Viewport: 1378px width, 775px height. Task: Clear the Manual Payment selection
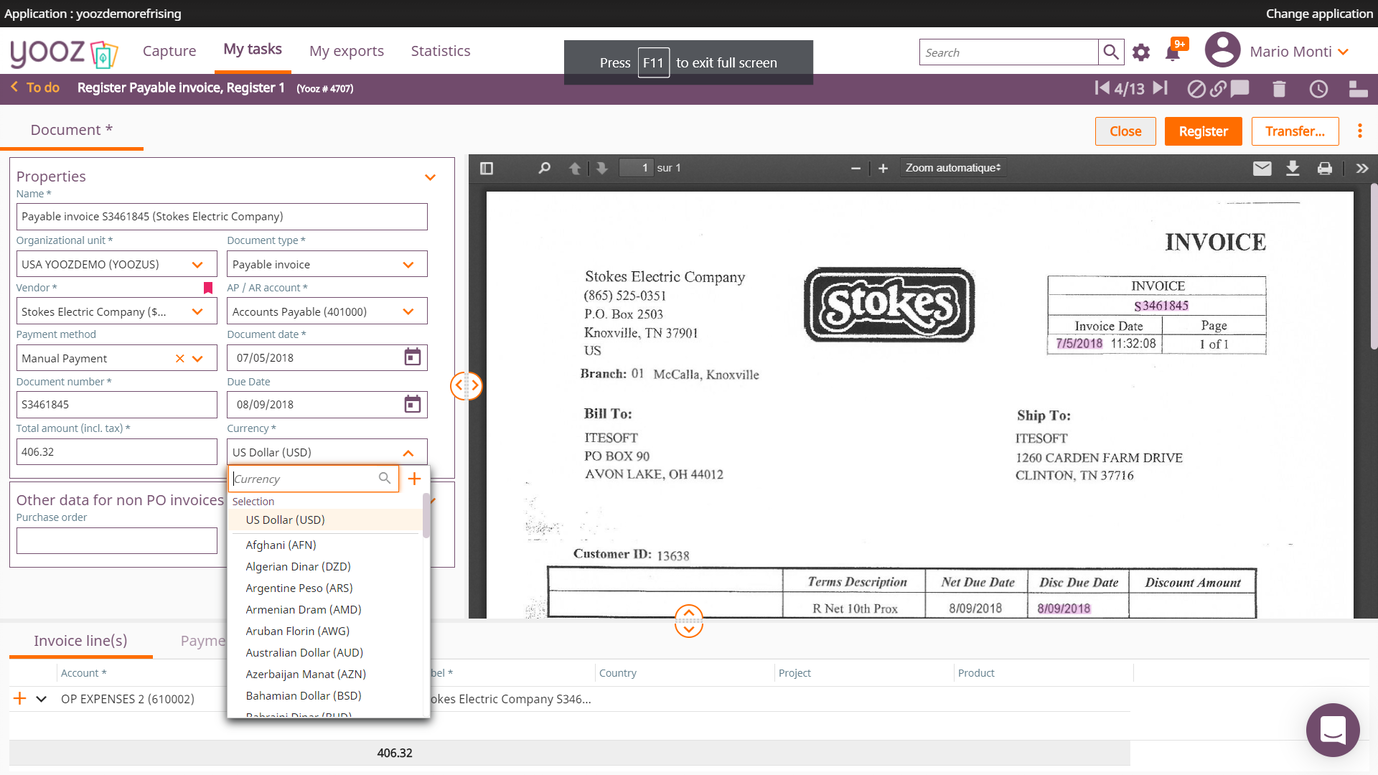pos(180,358)
